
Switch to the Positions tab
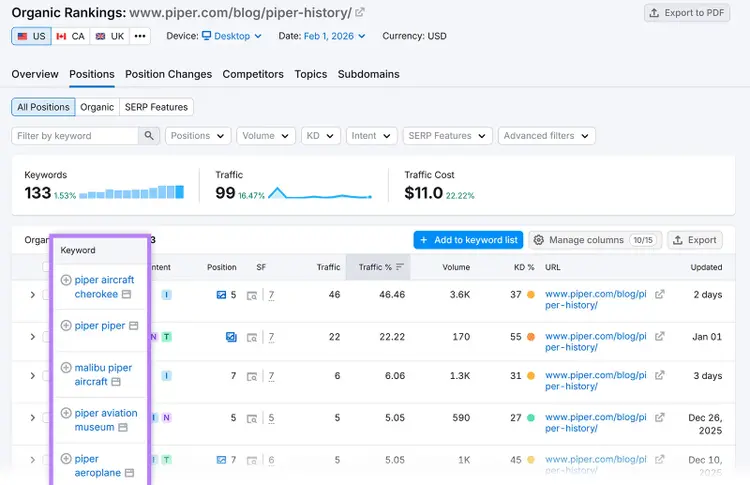[x=92, y=74]
